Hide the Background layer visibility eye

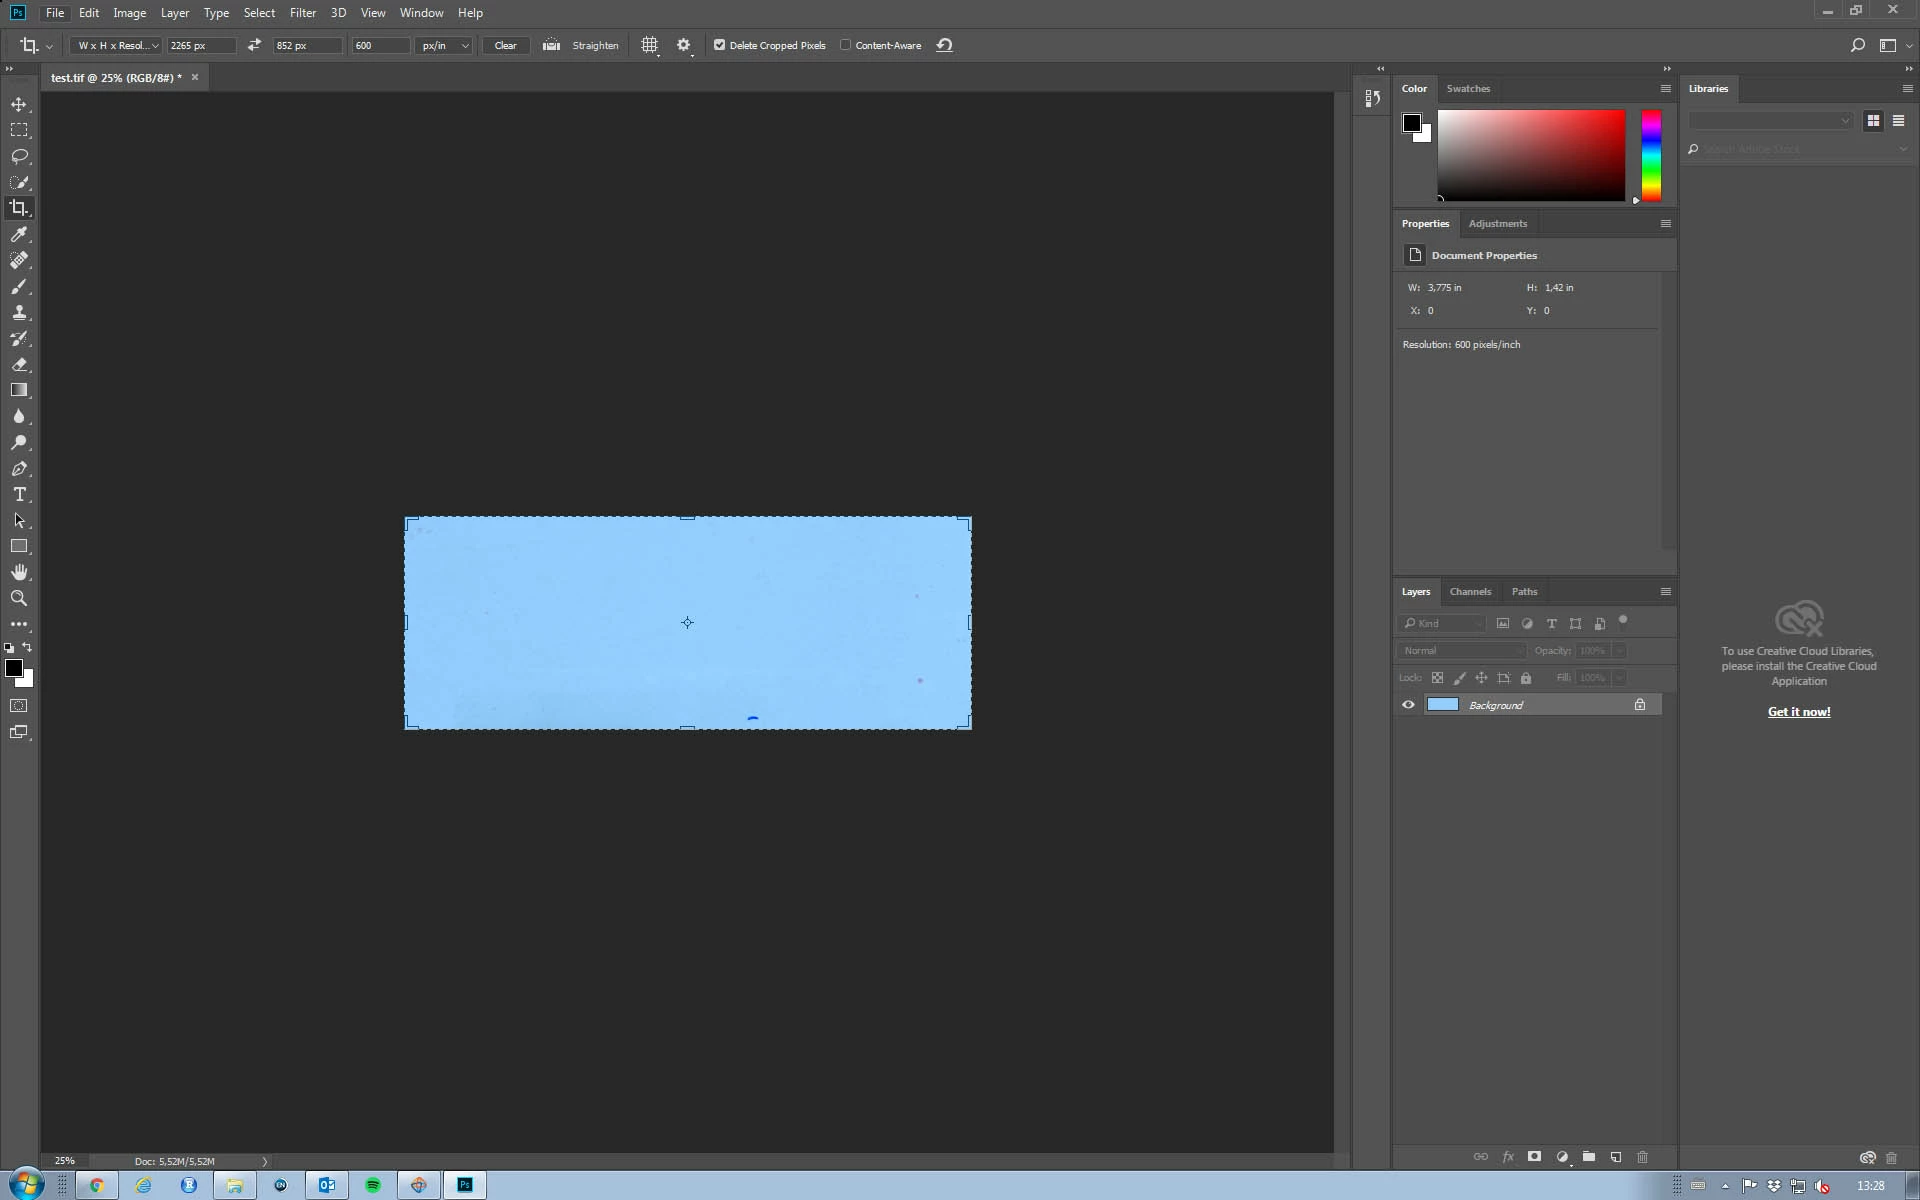coord(1408,705)
